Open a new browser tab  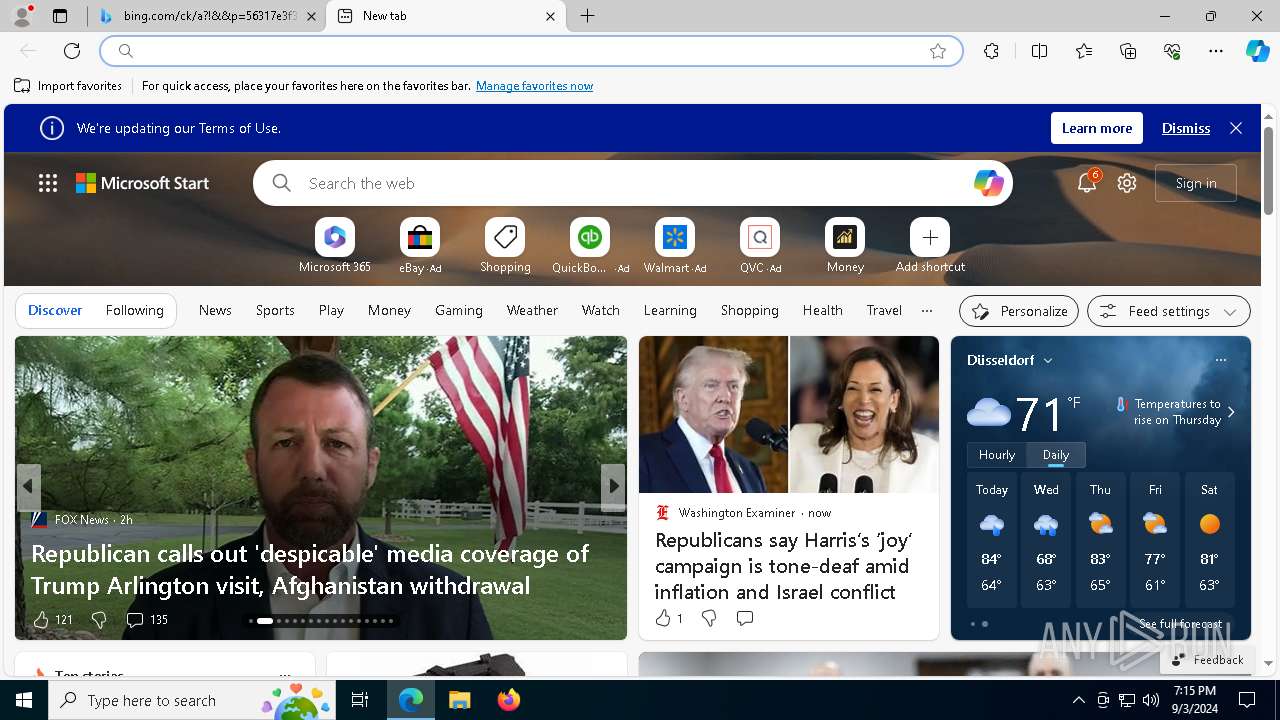[588, 16]
